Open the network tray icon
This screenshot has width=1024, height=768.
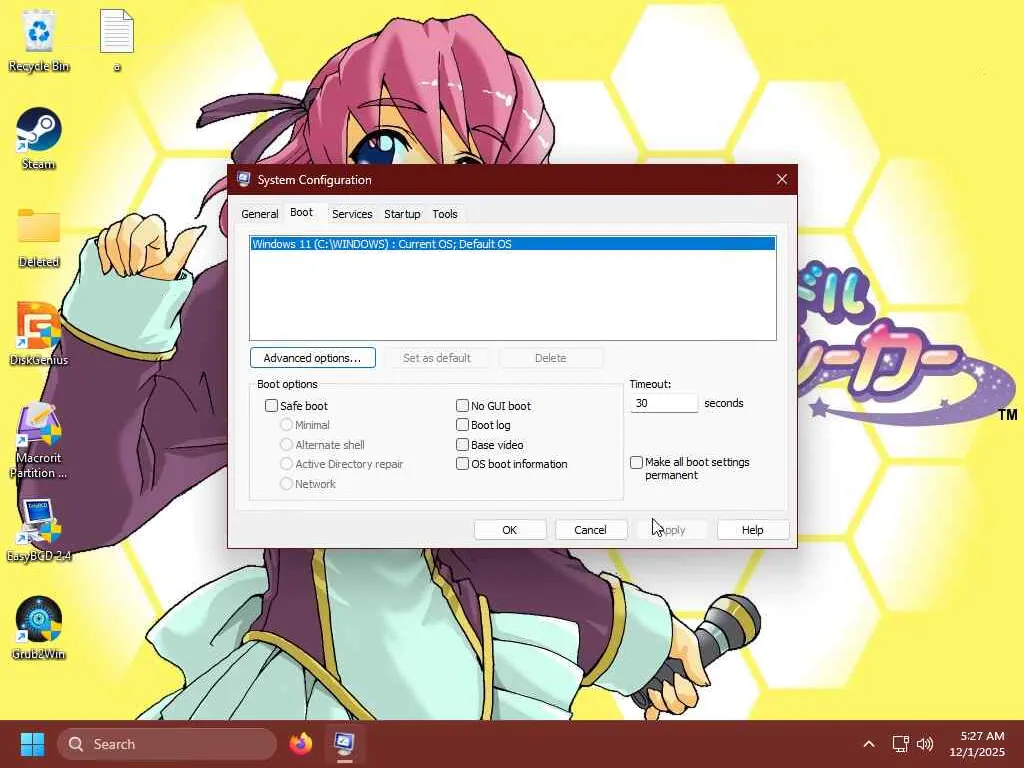click(x=901, y=744)
